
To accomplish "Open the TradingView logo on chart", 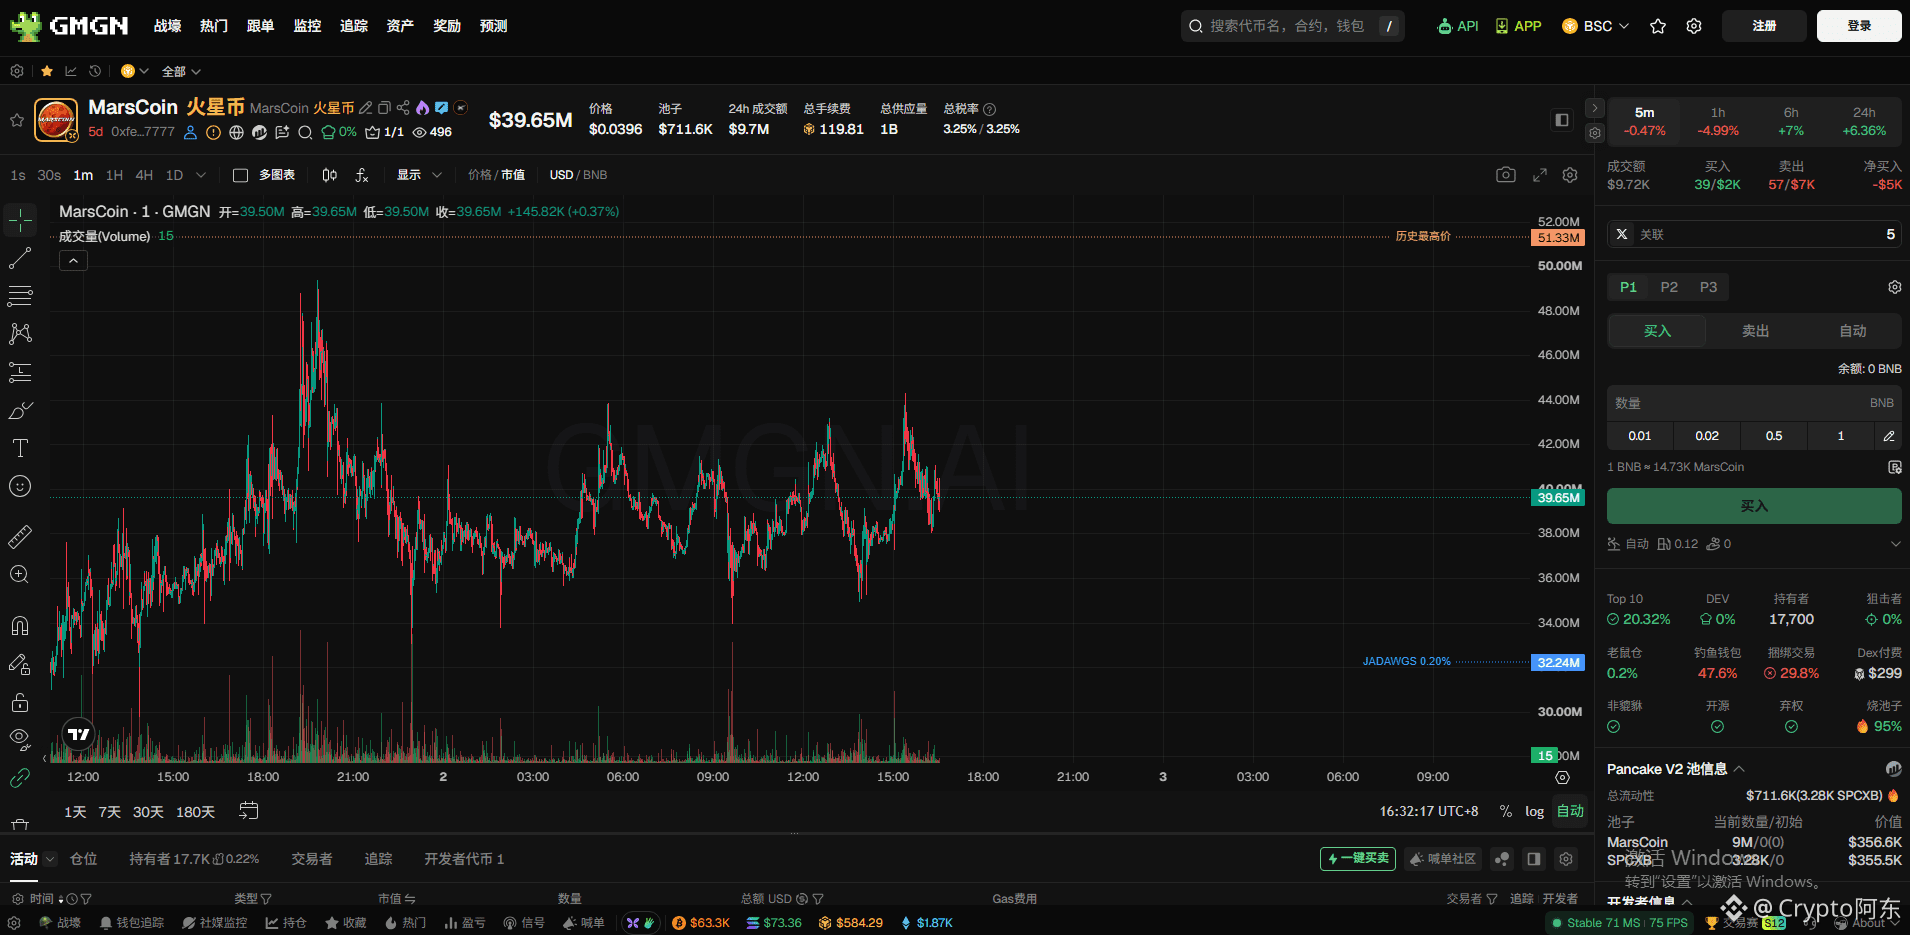I will coord(79,735).
